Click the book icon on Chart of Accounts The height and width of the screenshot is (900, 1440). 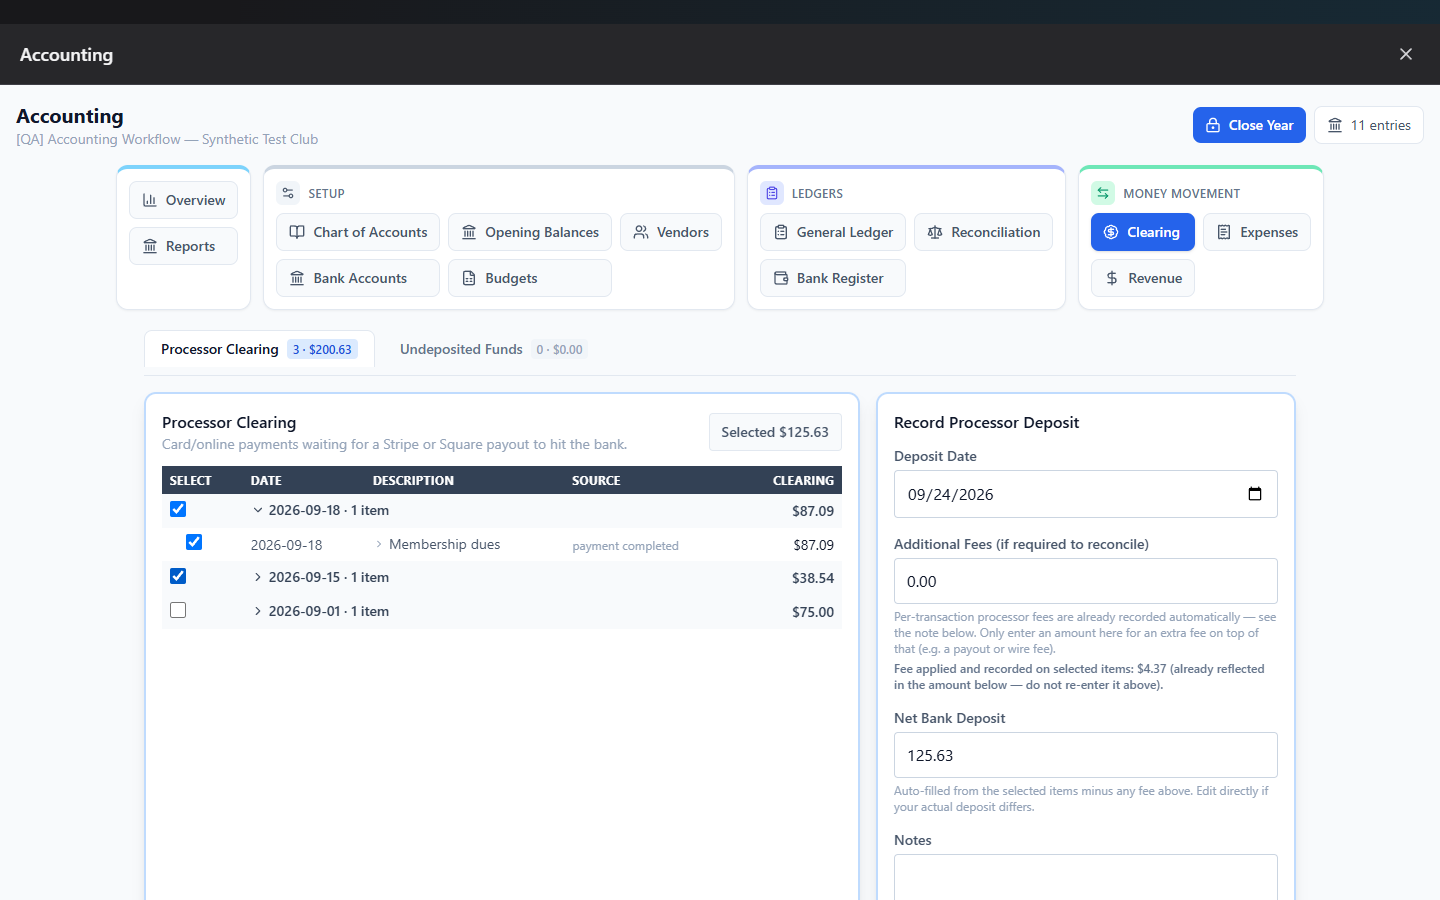tap(297, 232)
